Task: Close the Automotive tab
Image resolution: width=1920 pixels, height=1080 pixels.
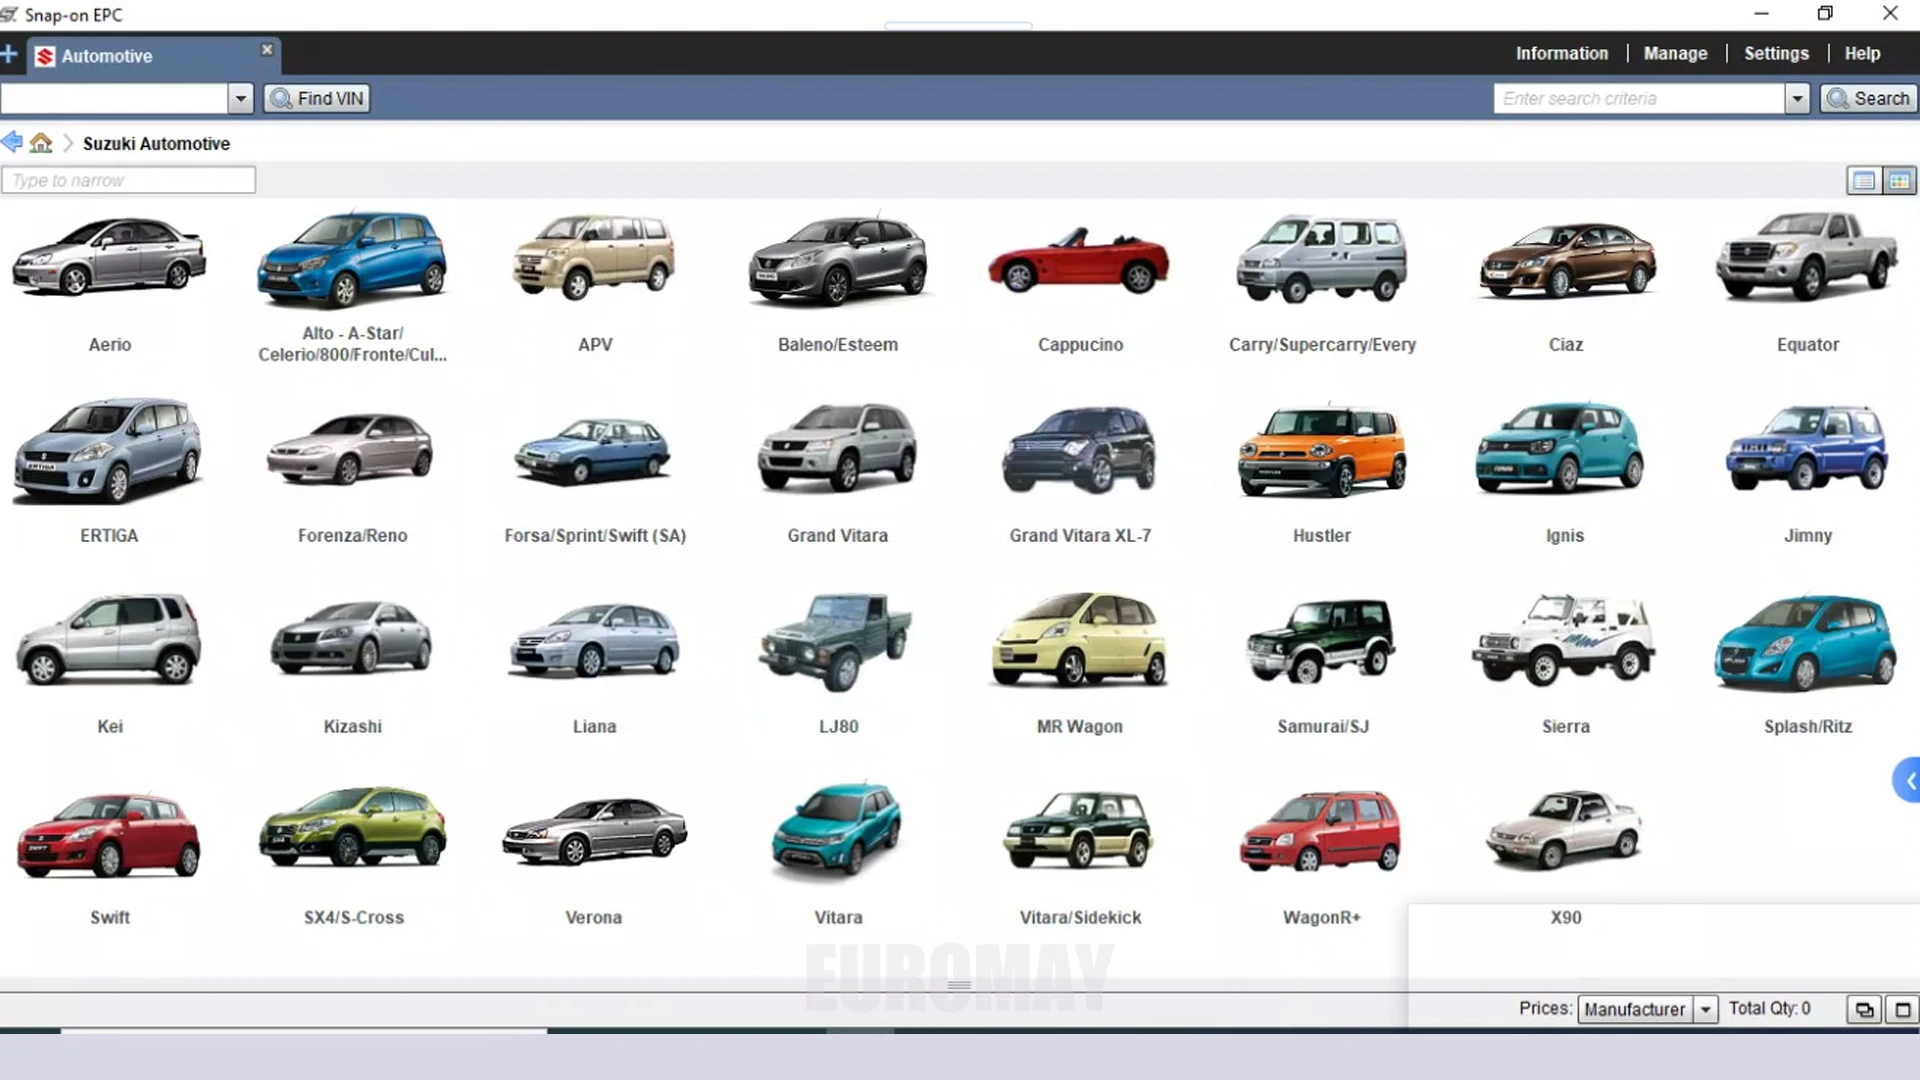Action: pos(267,49)
